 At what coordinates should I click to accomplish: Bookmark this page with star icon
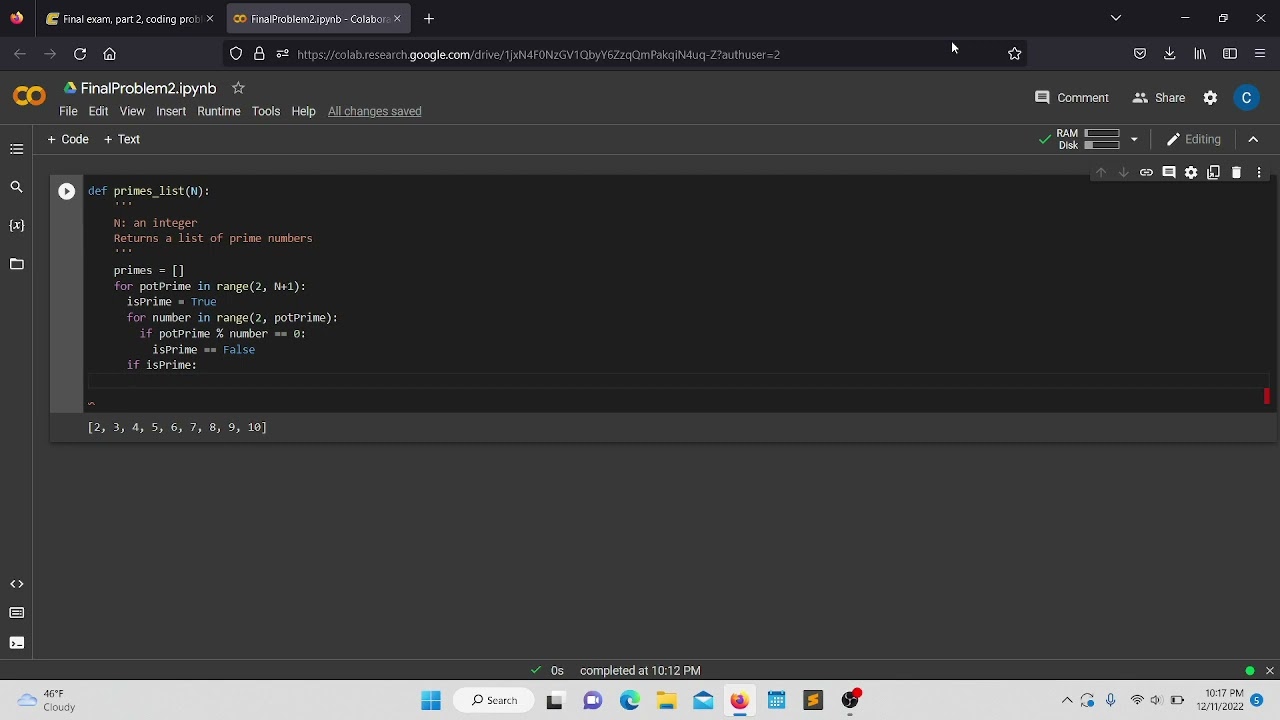1015,54
